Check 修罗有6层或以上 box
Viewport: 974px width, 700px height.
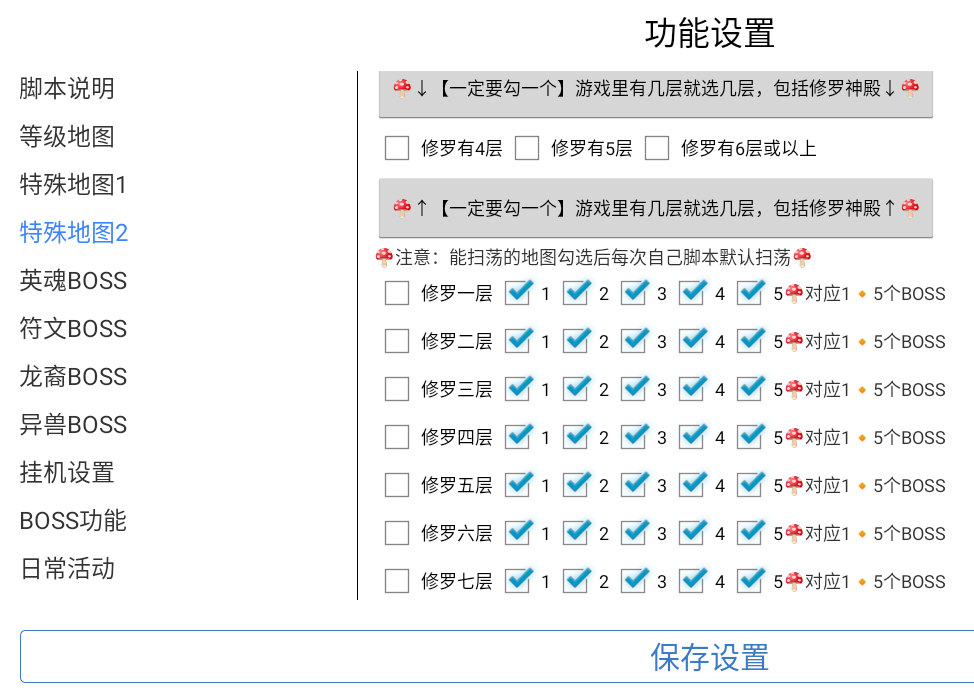pyautogui.click(x=657, y=149)
